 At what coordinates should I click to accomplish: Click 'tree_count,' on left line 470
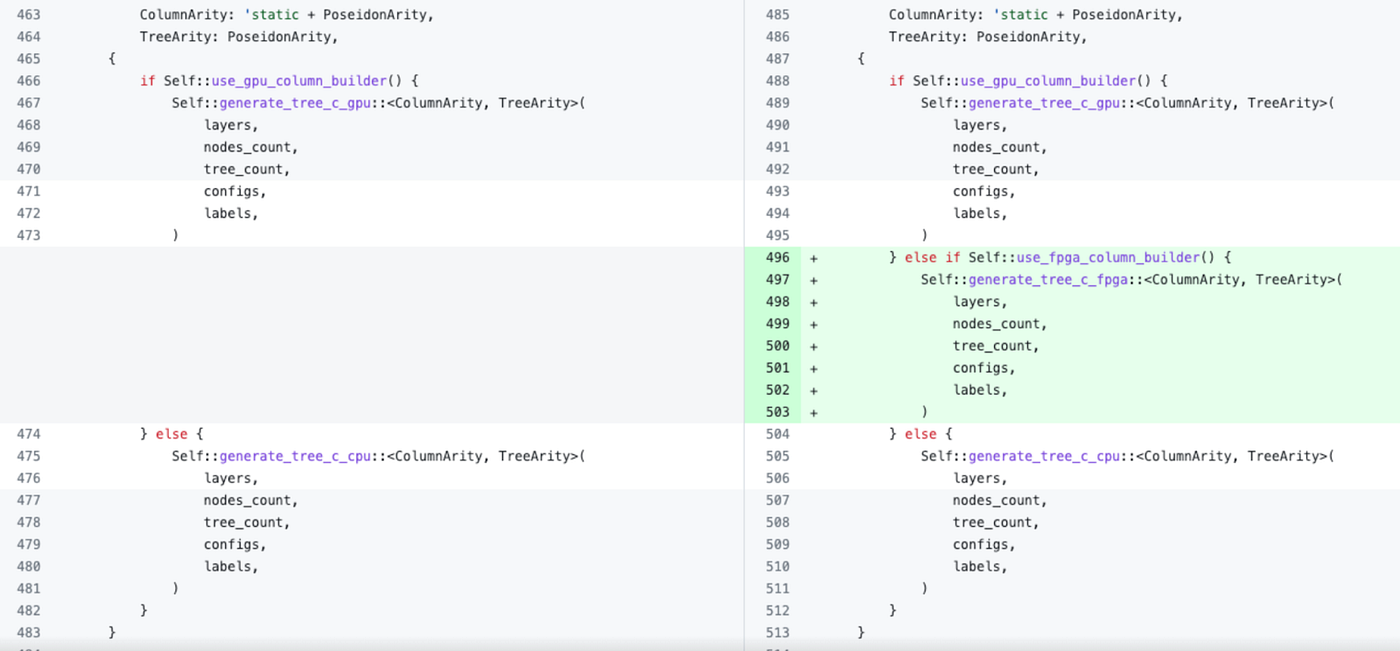coord(247,169)
